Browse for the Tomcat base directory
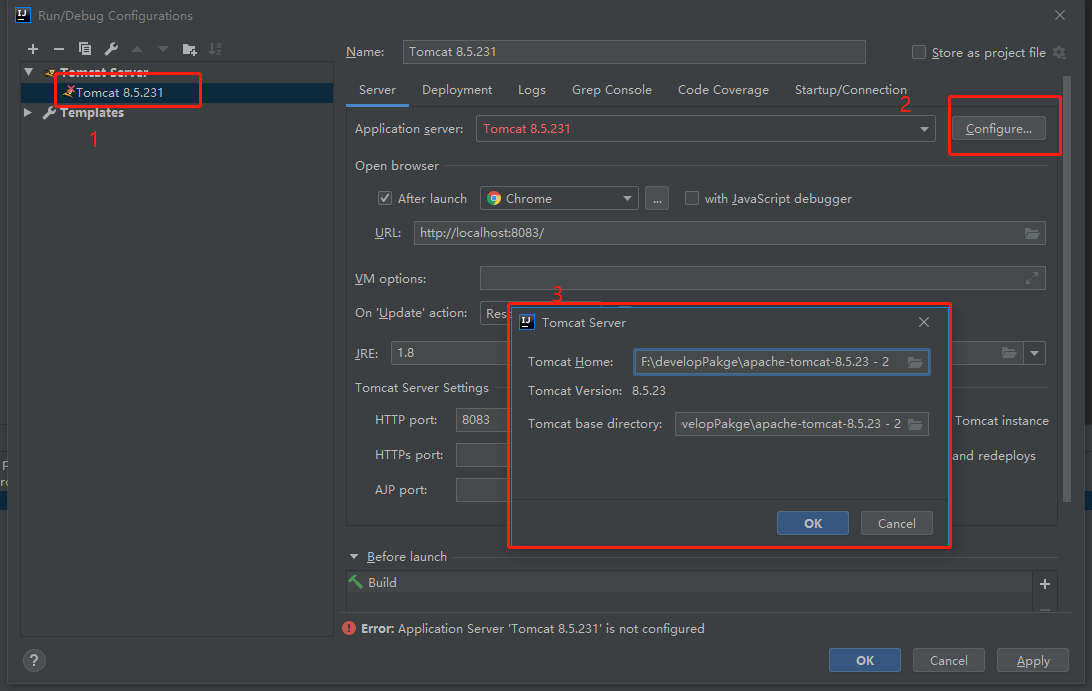This screenshot has width=1092, height=691. [x=915, y=424]
